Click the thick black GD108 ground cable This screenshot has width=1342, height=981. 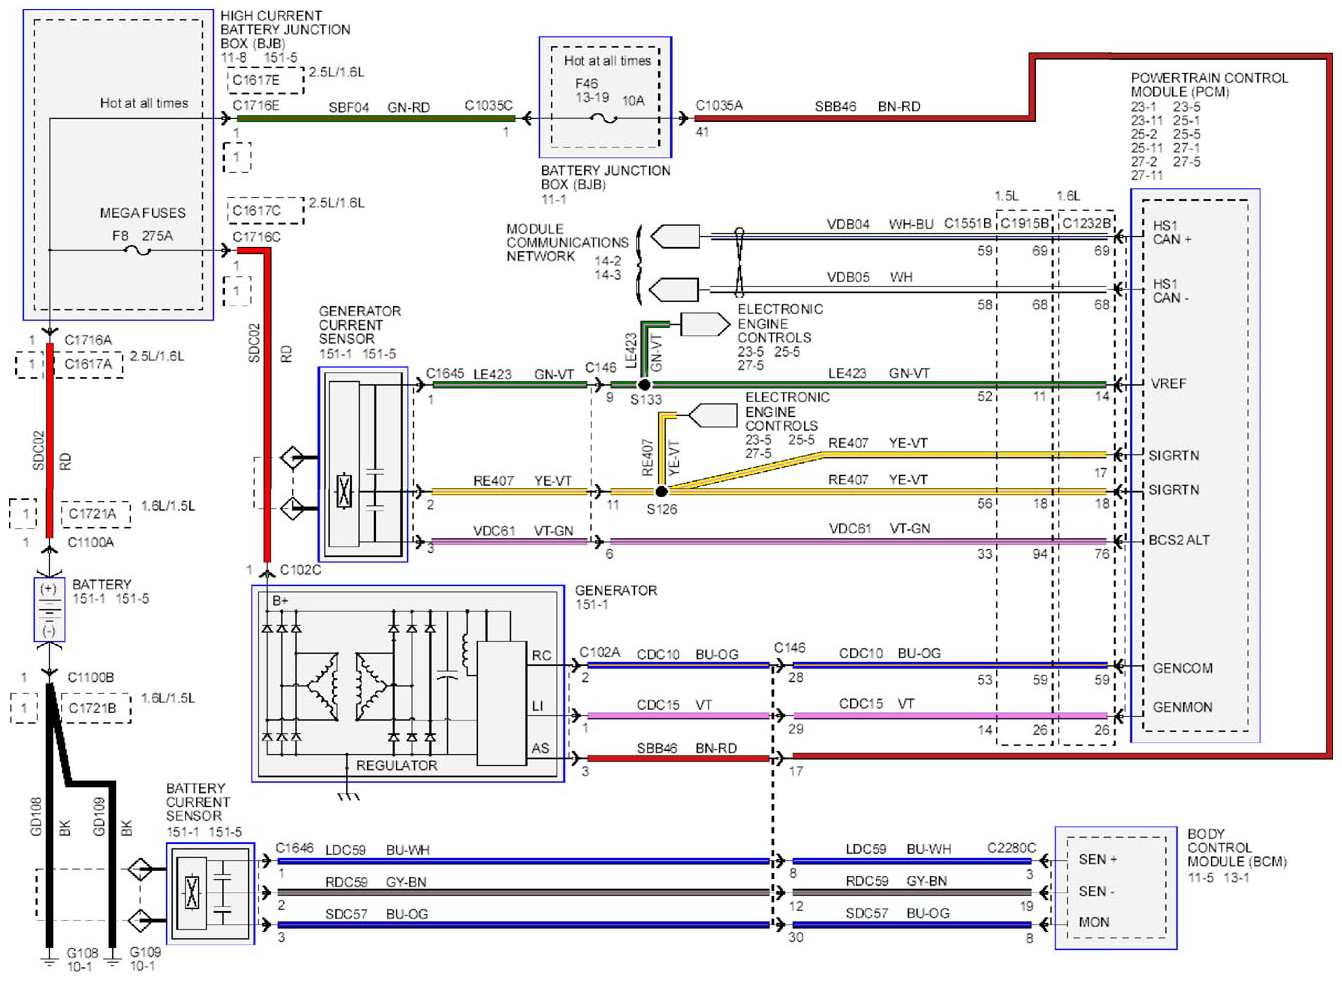(49, 815)
